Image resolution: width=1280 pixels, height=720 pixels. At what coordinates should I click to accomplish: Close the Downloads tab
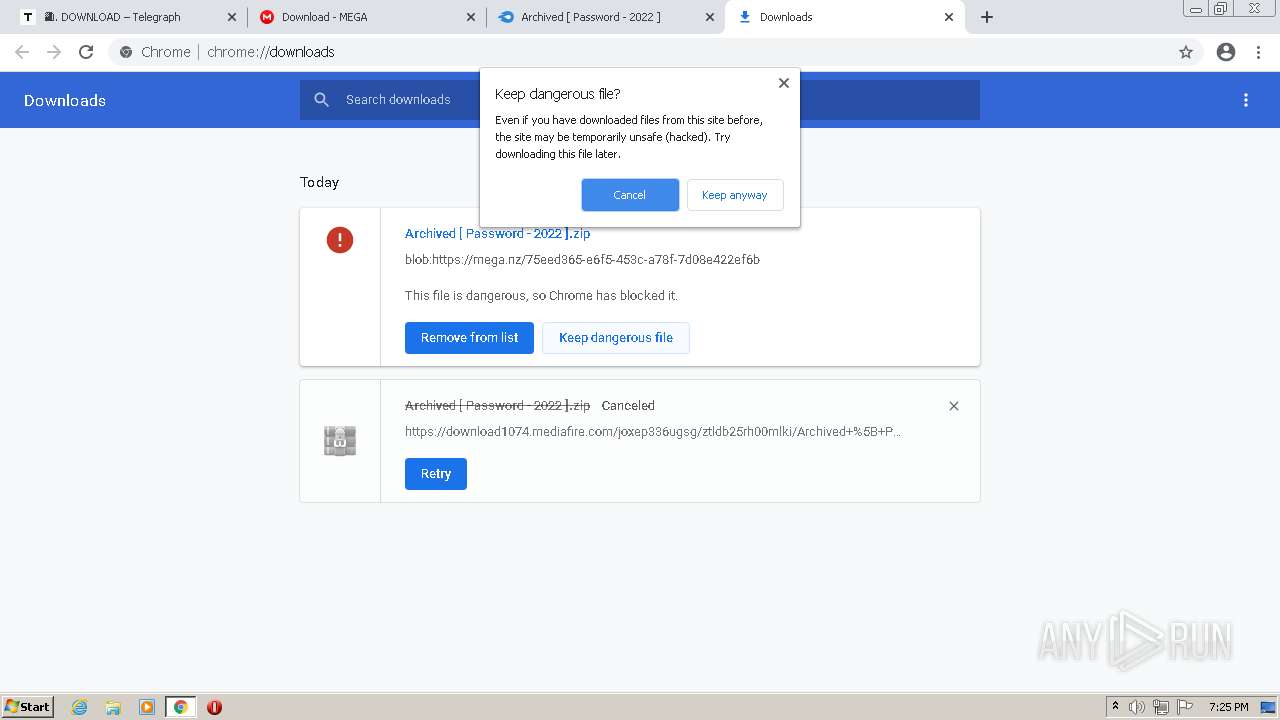point(949,17)
